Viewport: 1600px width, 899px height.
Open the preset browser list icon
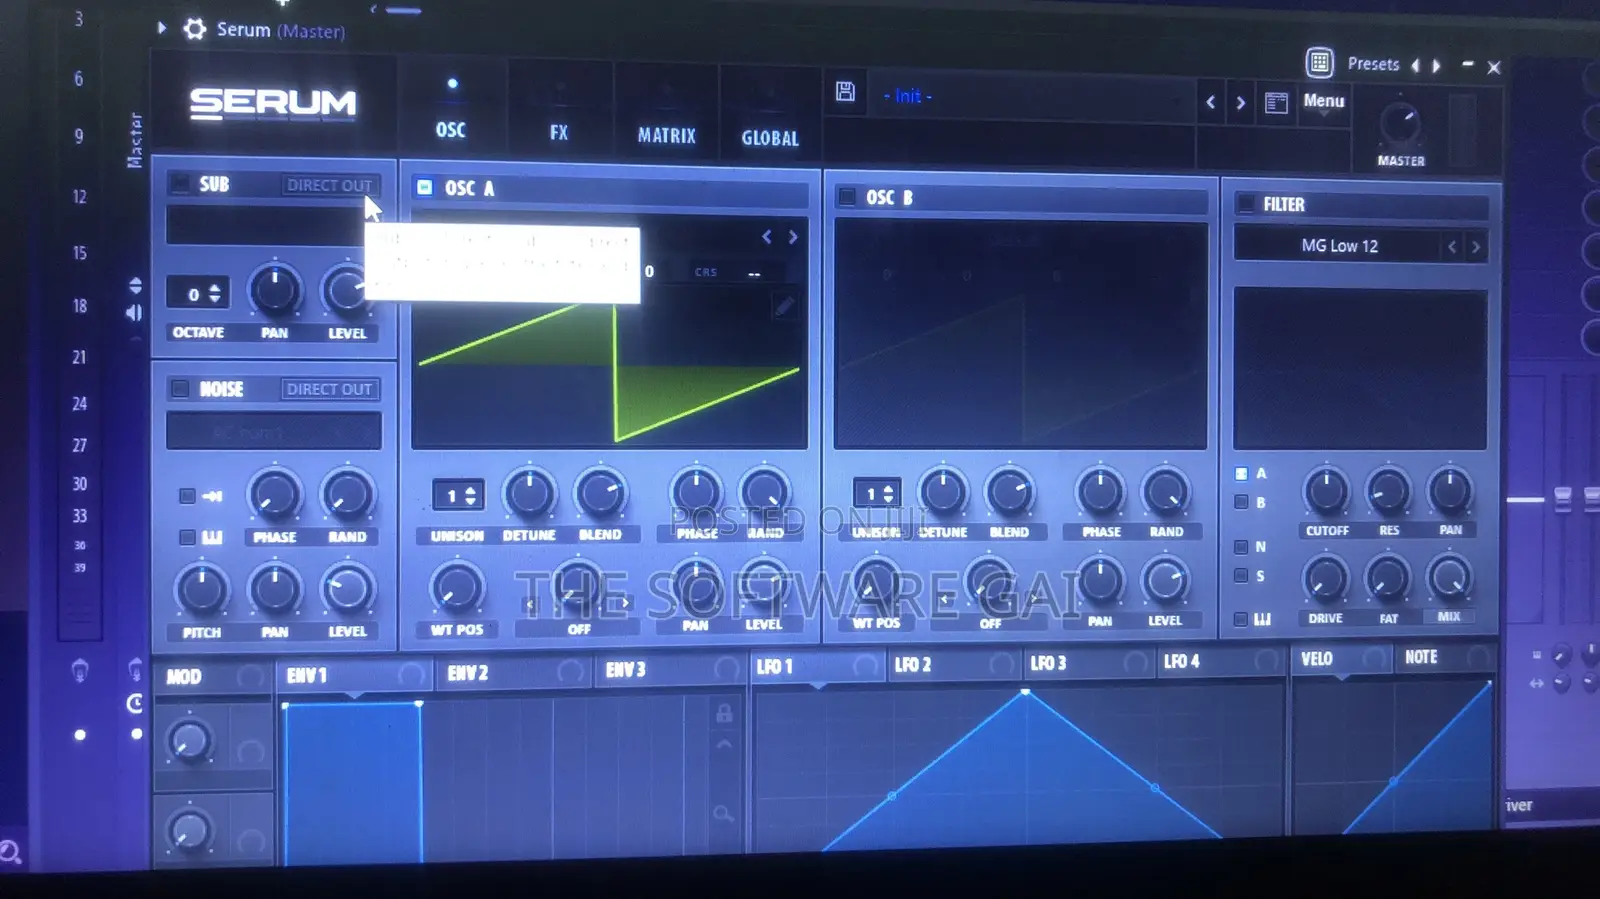tap(1276, 102)
